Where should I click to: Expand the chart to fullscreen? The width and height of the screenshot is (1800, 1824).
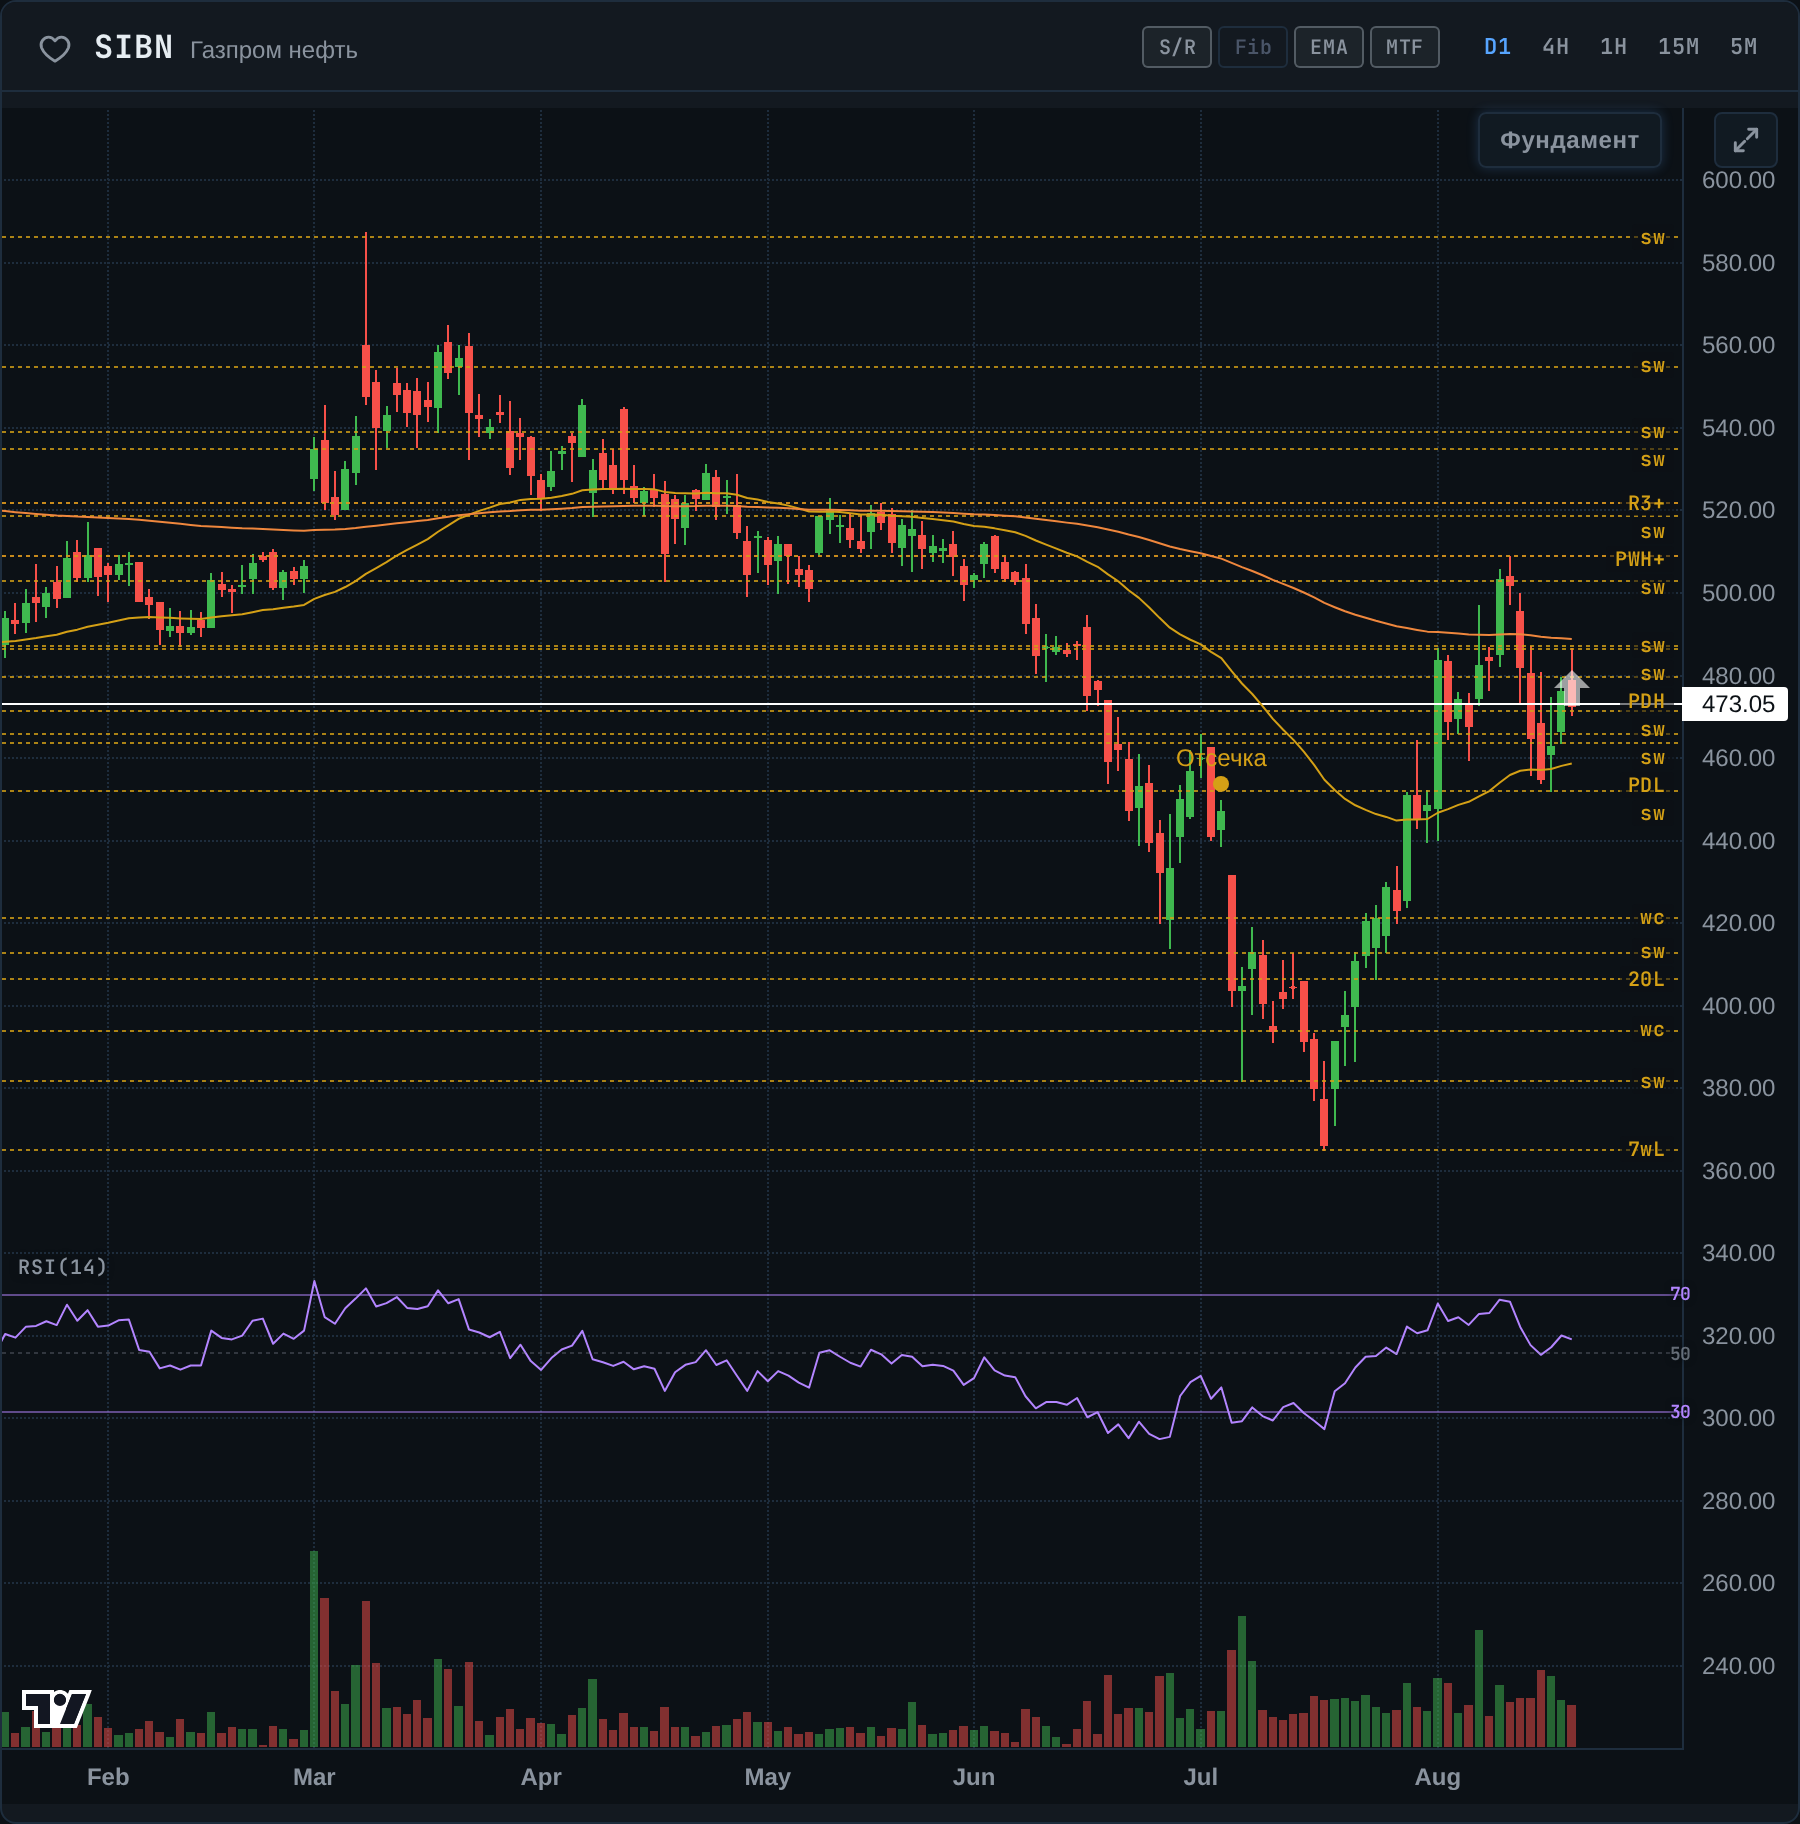point(1745,140)
